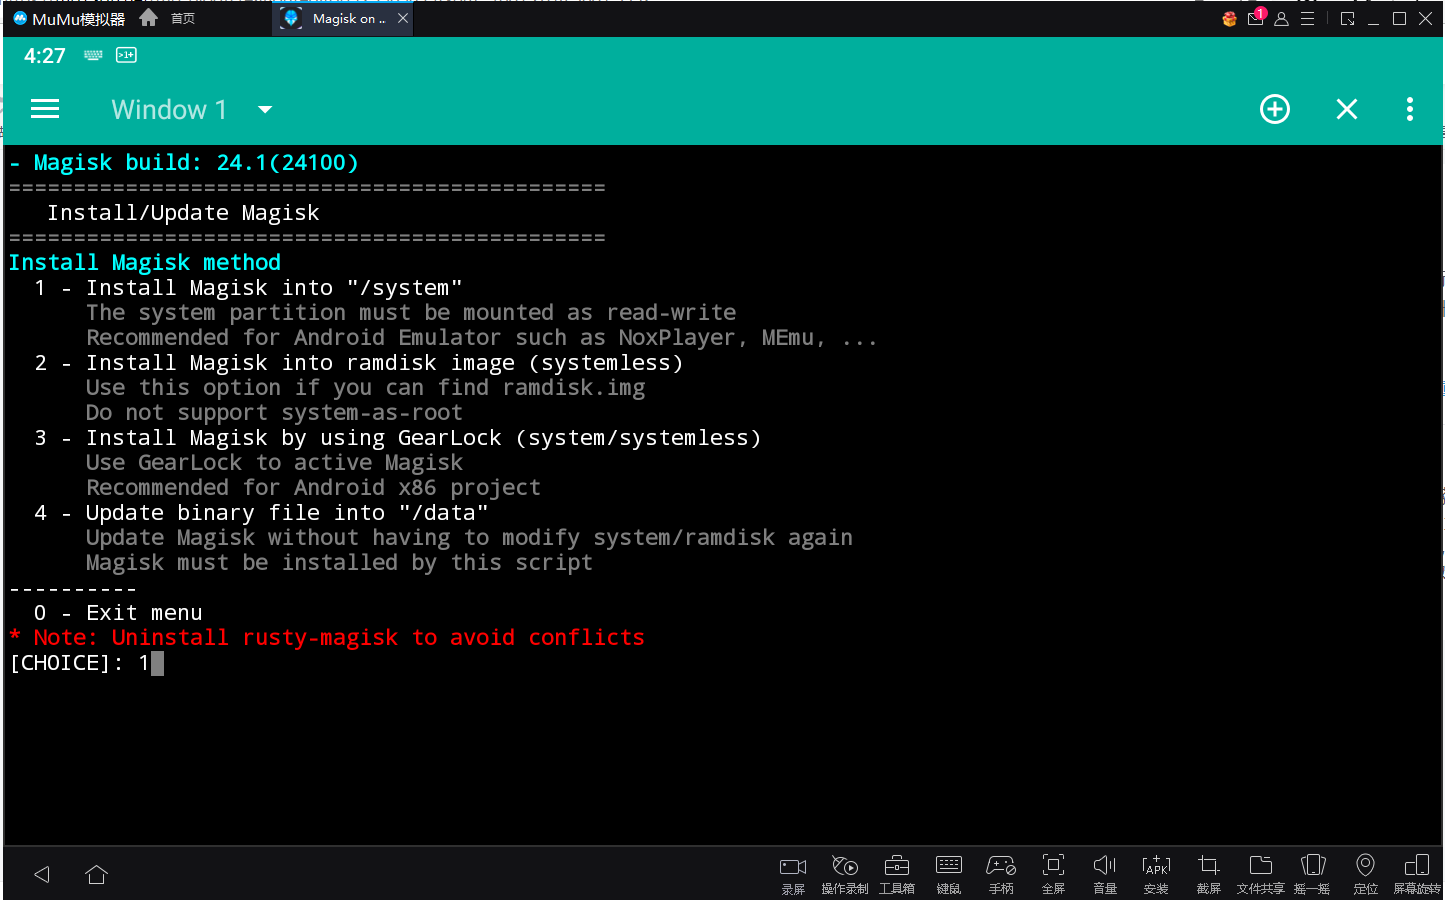Click the [CHOICE]: input prompt line
The width and height of the screenshot is (1445, 900).
coord(86,663)
